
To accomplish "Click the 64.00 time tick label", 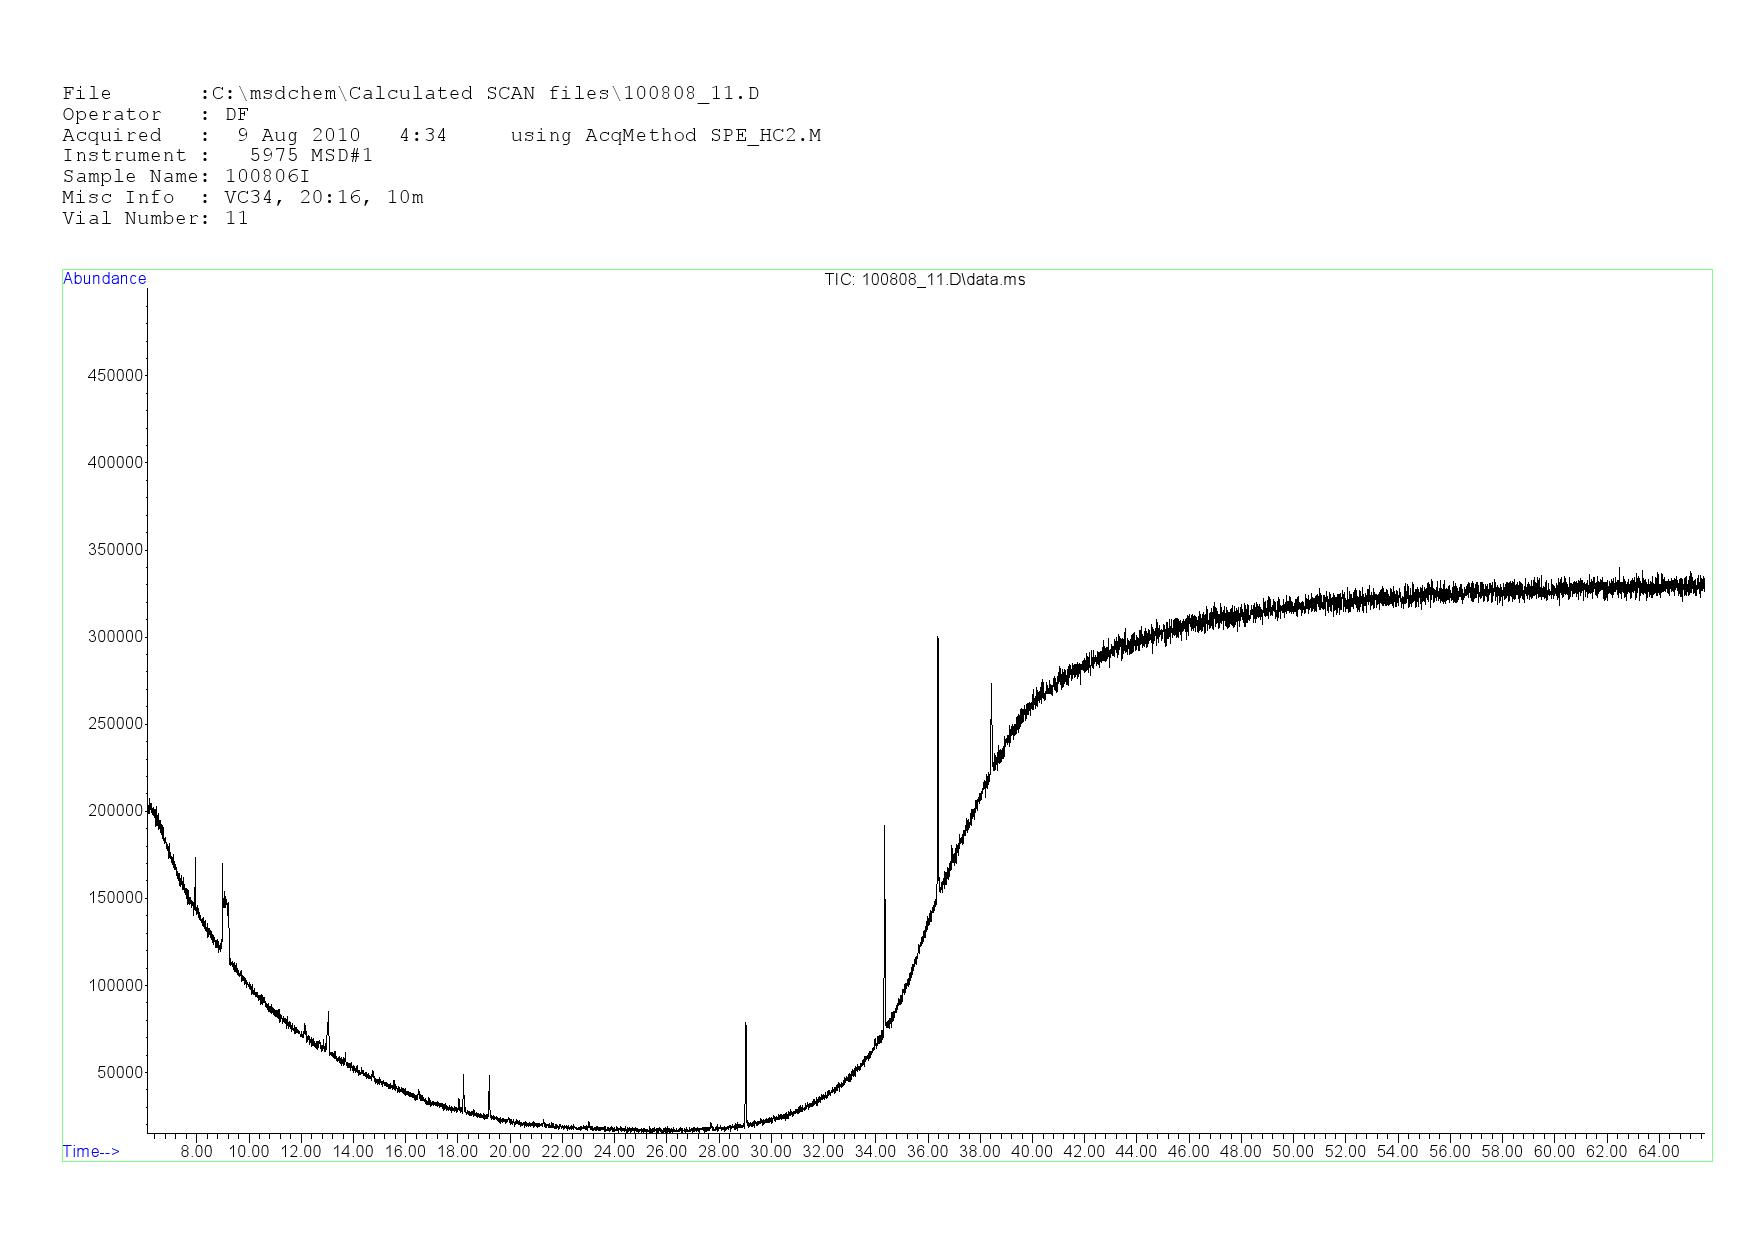I will coord(1658,1151).
